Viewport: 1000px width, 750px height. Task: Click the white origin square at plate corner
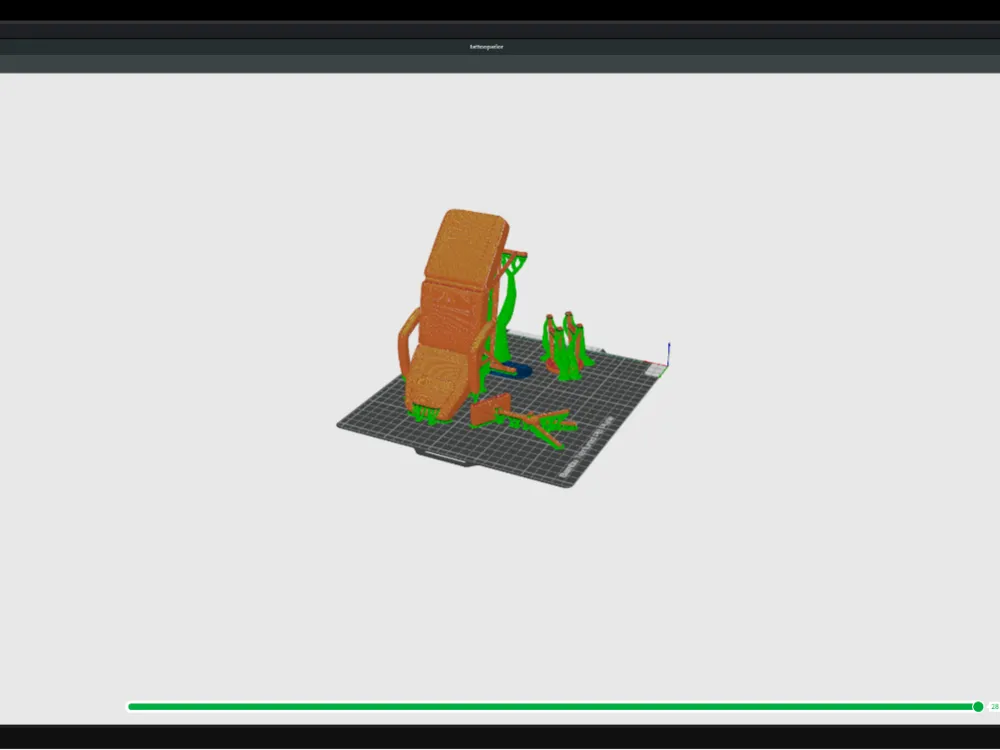(x=654, y=368)
